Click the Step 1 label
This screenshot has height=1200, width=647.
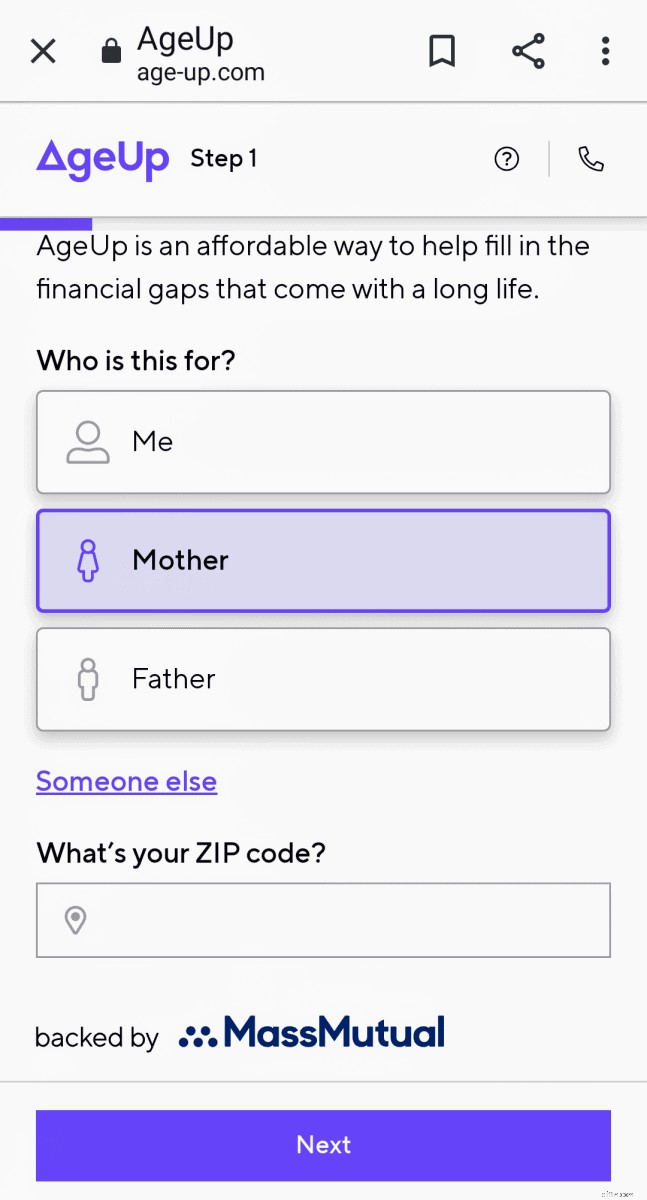tap(223, 159)
